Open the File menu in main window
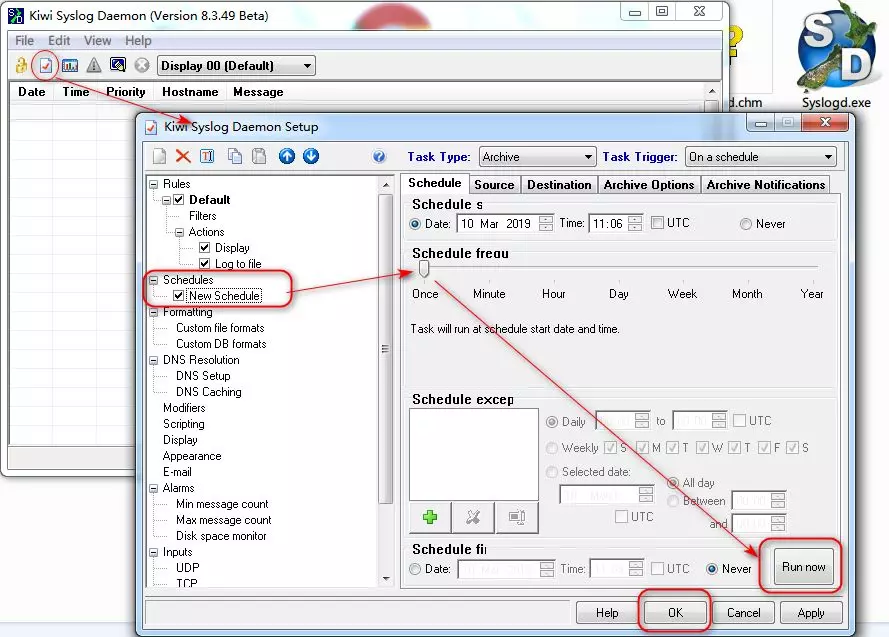 pyautogui.click(x=24, y=41)
